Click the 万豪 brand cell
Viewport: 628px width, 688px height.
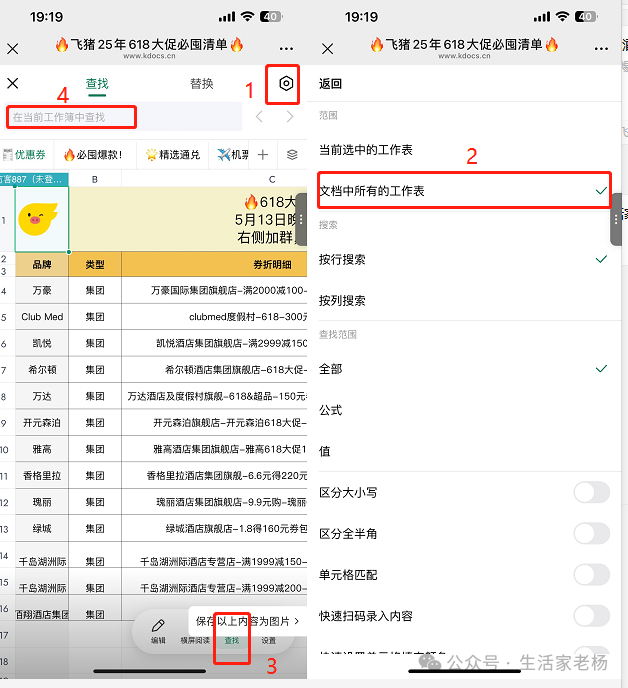pyautogui.click(x=42, y=290)
